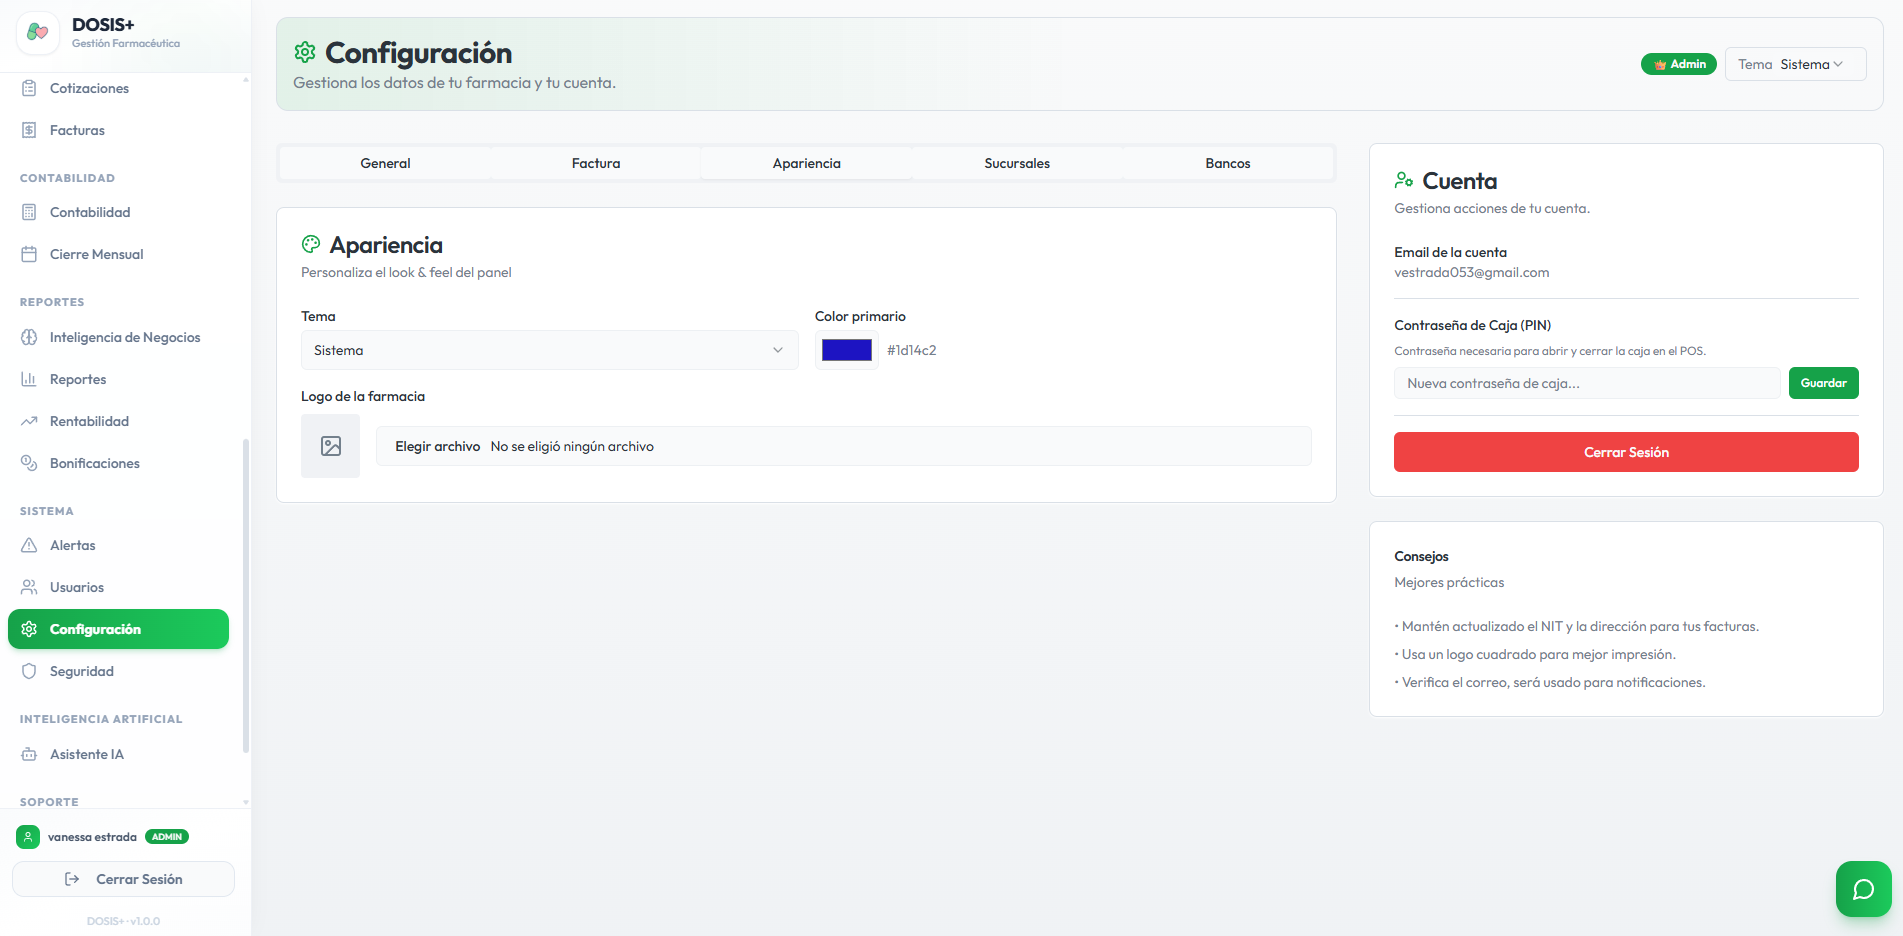Open the primary color picker swatch
The height and width of the screenshot is (936, 1903).
click(x=847, y=350)
